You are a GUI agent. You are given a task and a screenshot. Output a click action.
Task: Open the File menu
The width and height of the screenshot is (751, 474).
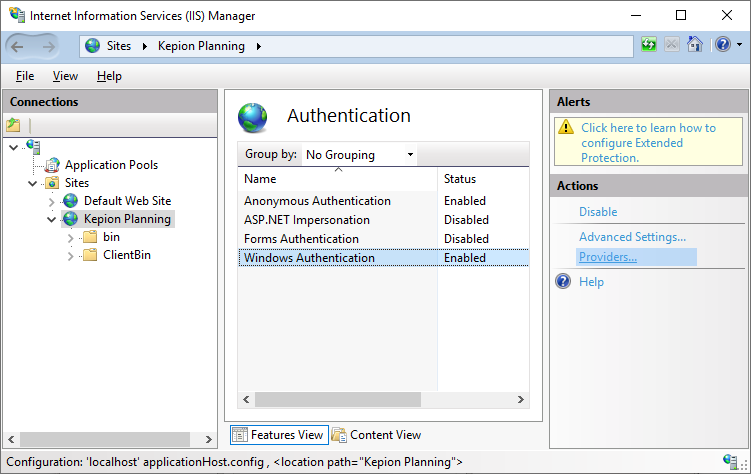[x=25, y=76]
